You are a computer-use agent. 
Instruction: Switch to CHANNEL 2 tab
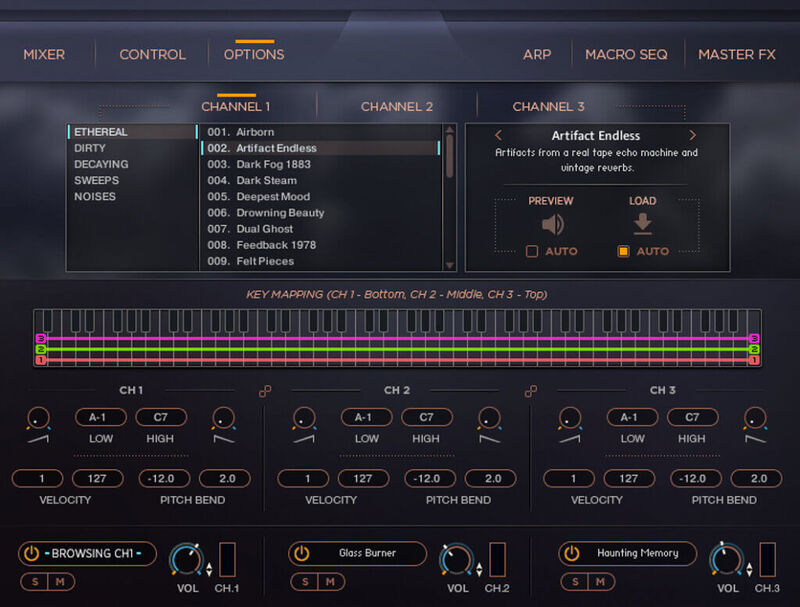coord(397,106)
